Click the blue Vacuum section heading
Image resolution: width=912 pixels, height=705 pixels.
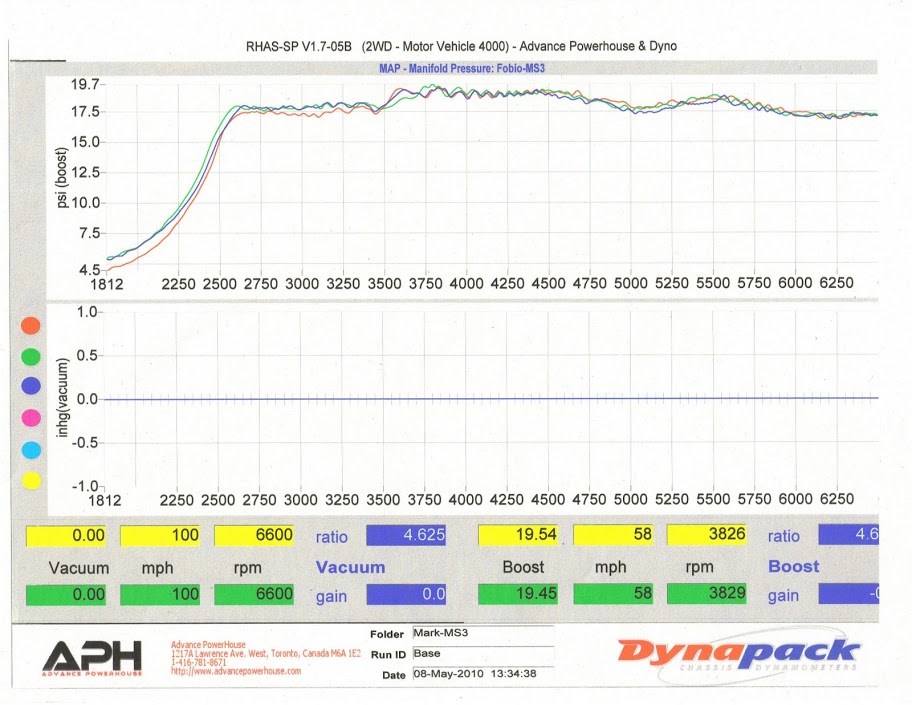tap(350, 567)
